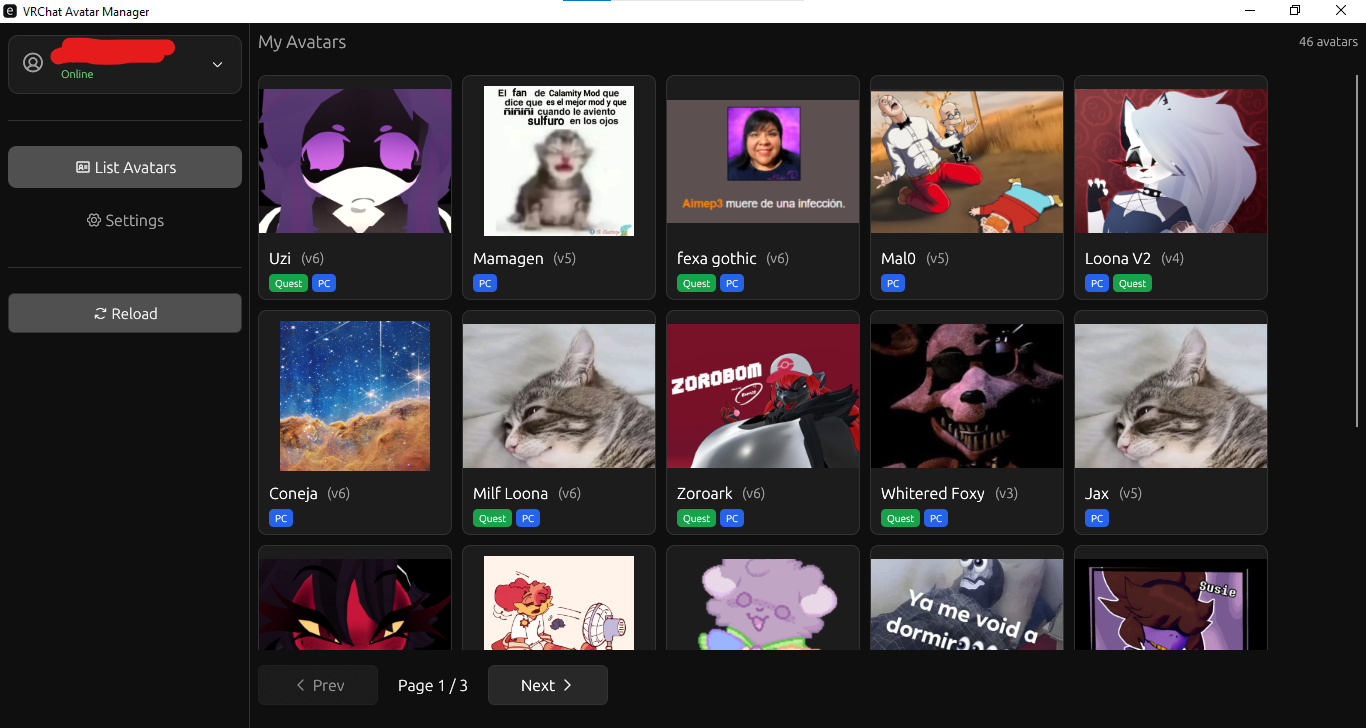Choose the Mal0 avatar thumbnail
Screen dimensions: 1366x728
[967, 161]
